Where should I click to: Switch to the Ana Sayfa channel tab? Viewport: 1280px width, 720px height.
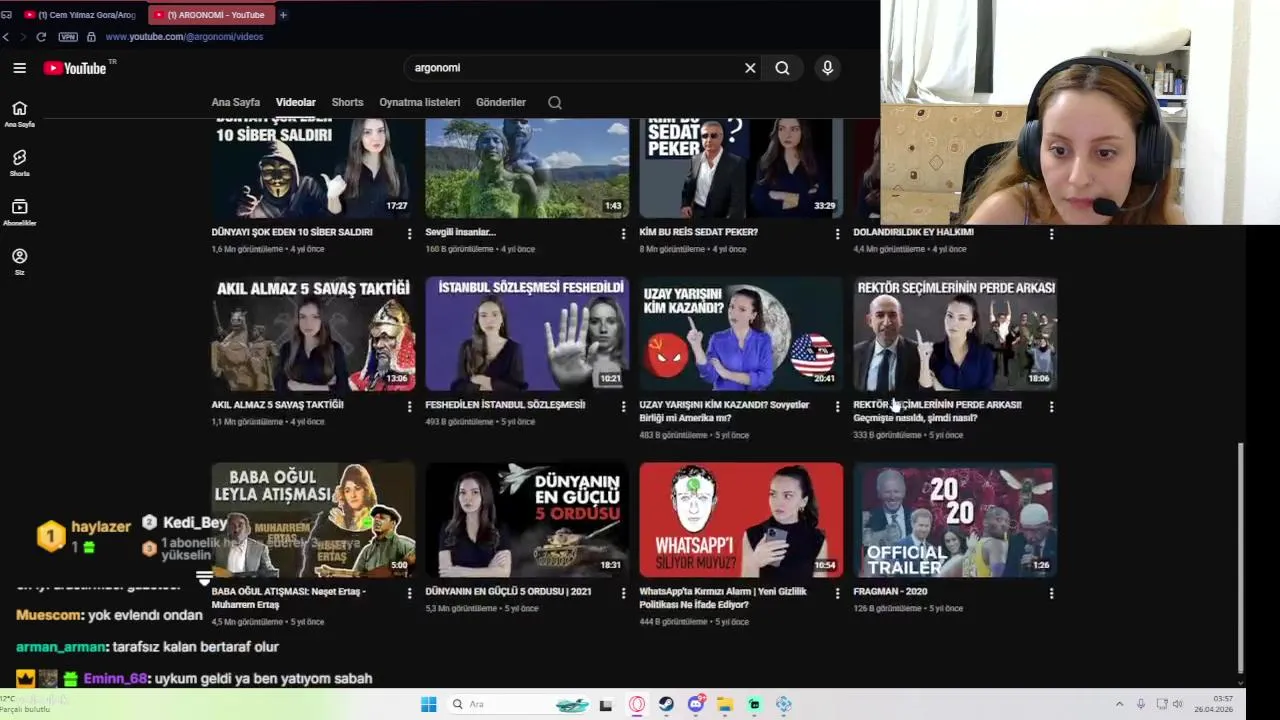click(x=235, y=102)
